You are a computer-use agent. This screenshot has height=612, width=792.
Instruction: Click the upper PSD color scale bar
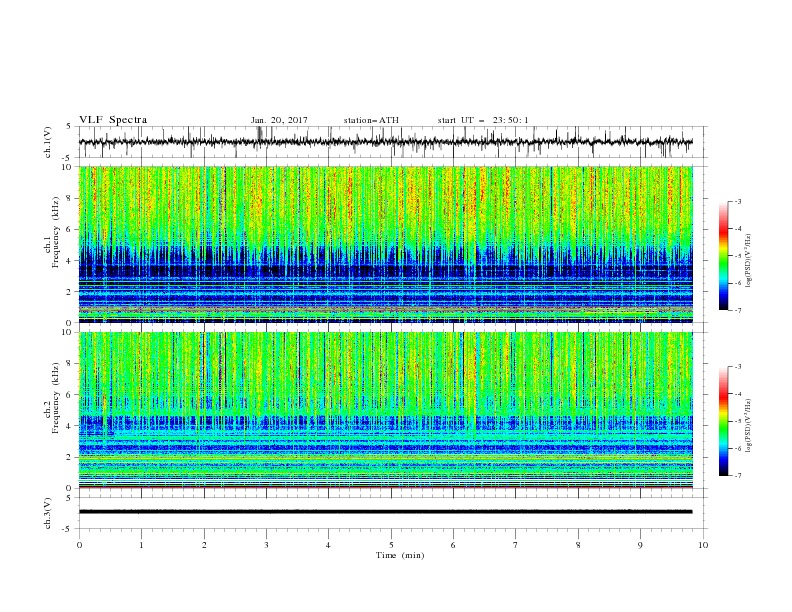coord(724,256)
